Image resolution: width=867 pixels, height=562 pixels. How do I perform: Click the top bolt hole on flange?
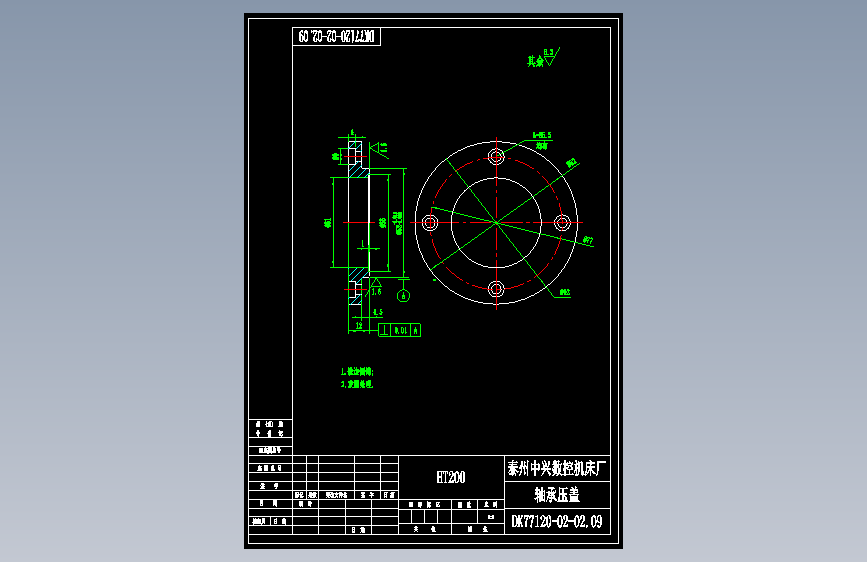[x=496, y=157]
